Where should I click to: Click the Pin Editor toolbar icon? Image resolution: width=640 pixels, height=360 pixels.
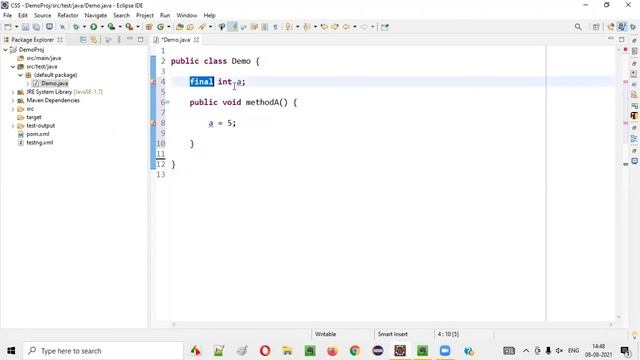tap(384, 27)
